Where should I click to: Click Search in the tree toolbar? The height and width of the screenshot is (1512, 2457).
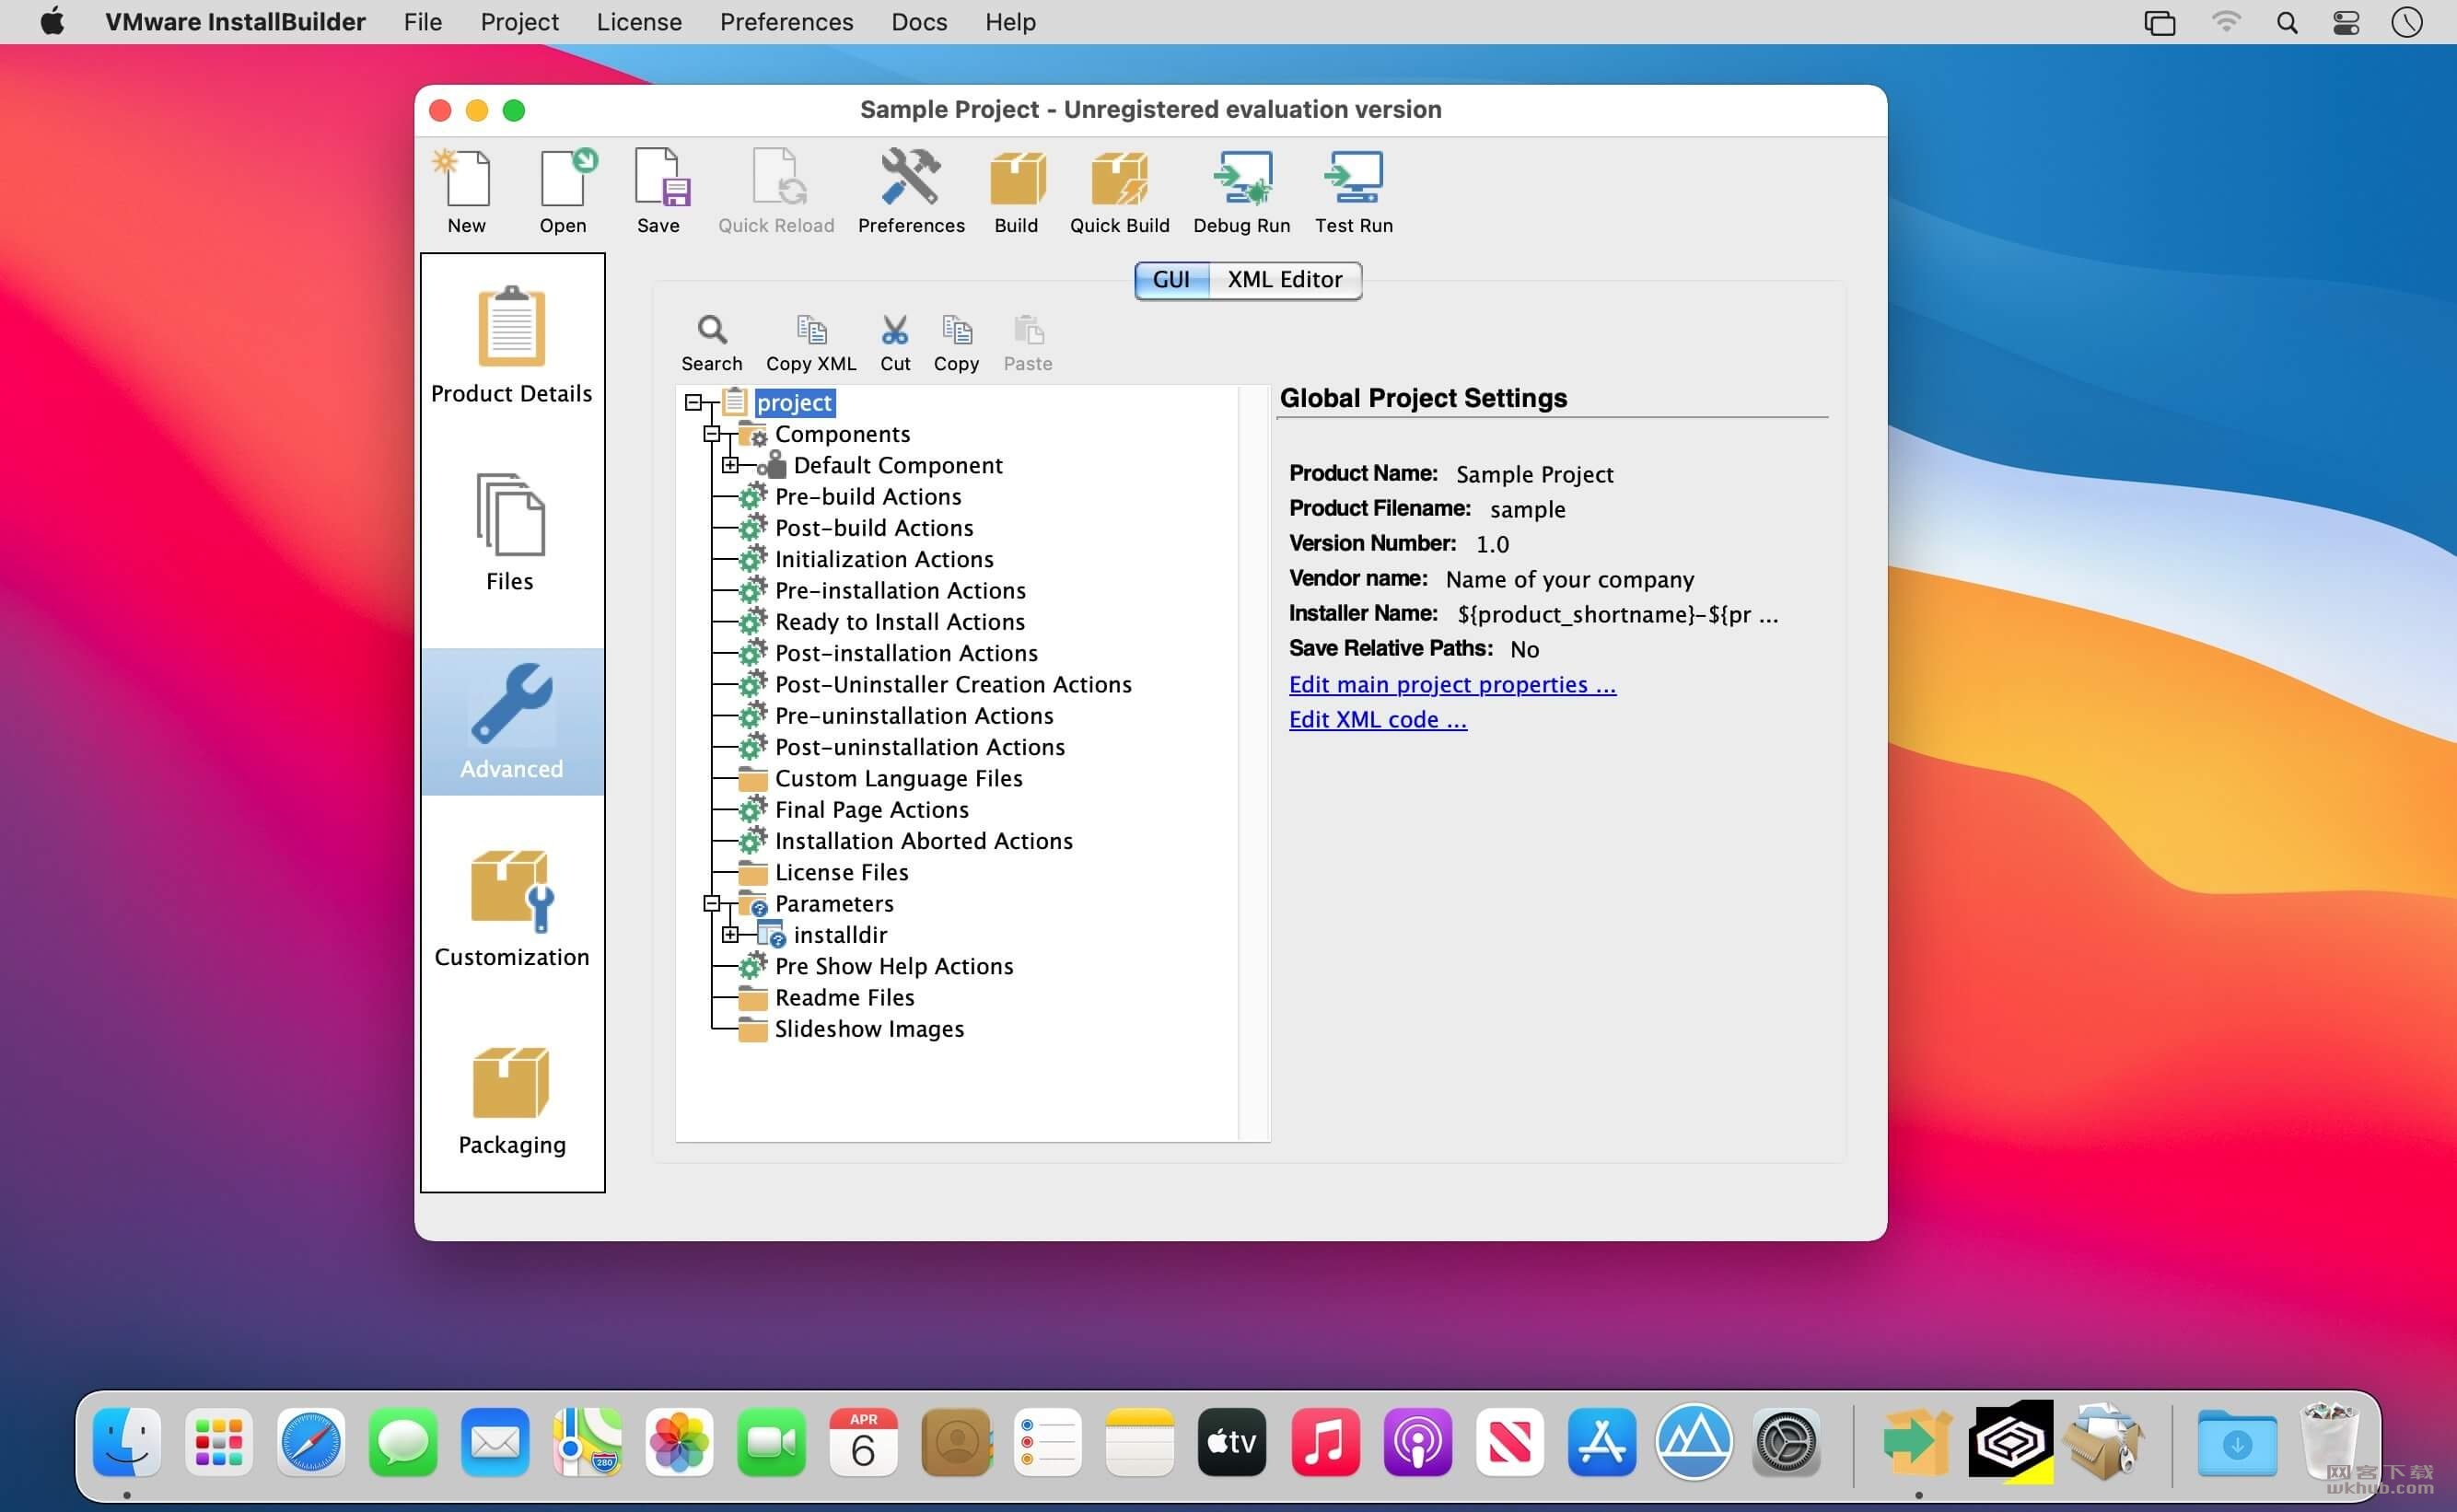(712, 344)
